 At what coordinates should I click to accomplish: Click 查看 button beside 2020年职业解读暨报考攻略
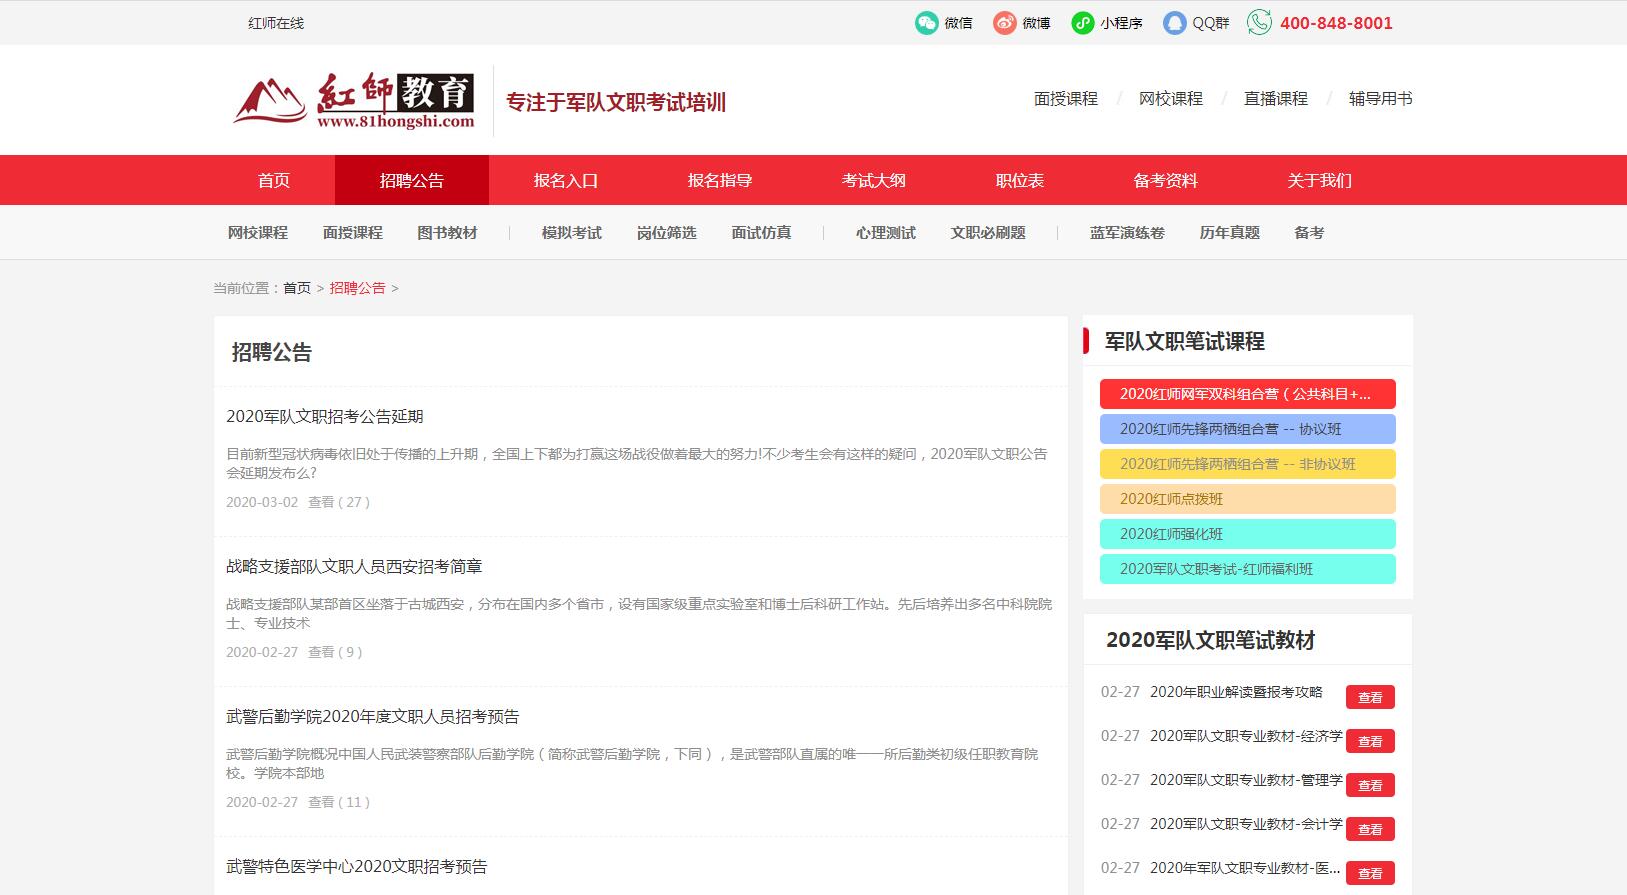coord(1370,697)
